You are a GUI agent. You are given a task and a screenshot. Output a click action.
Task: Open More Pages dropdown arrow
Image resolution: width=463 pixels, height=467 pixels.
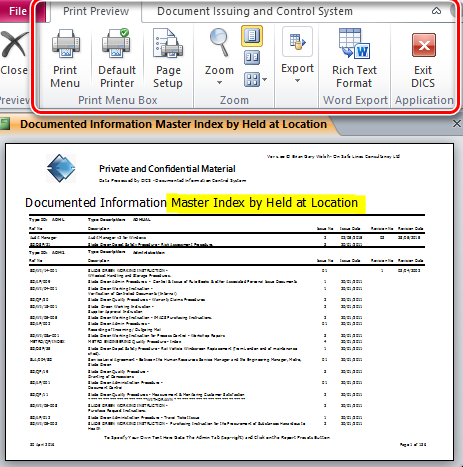pos(264,80)
